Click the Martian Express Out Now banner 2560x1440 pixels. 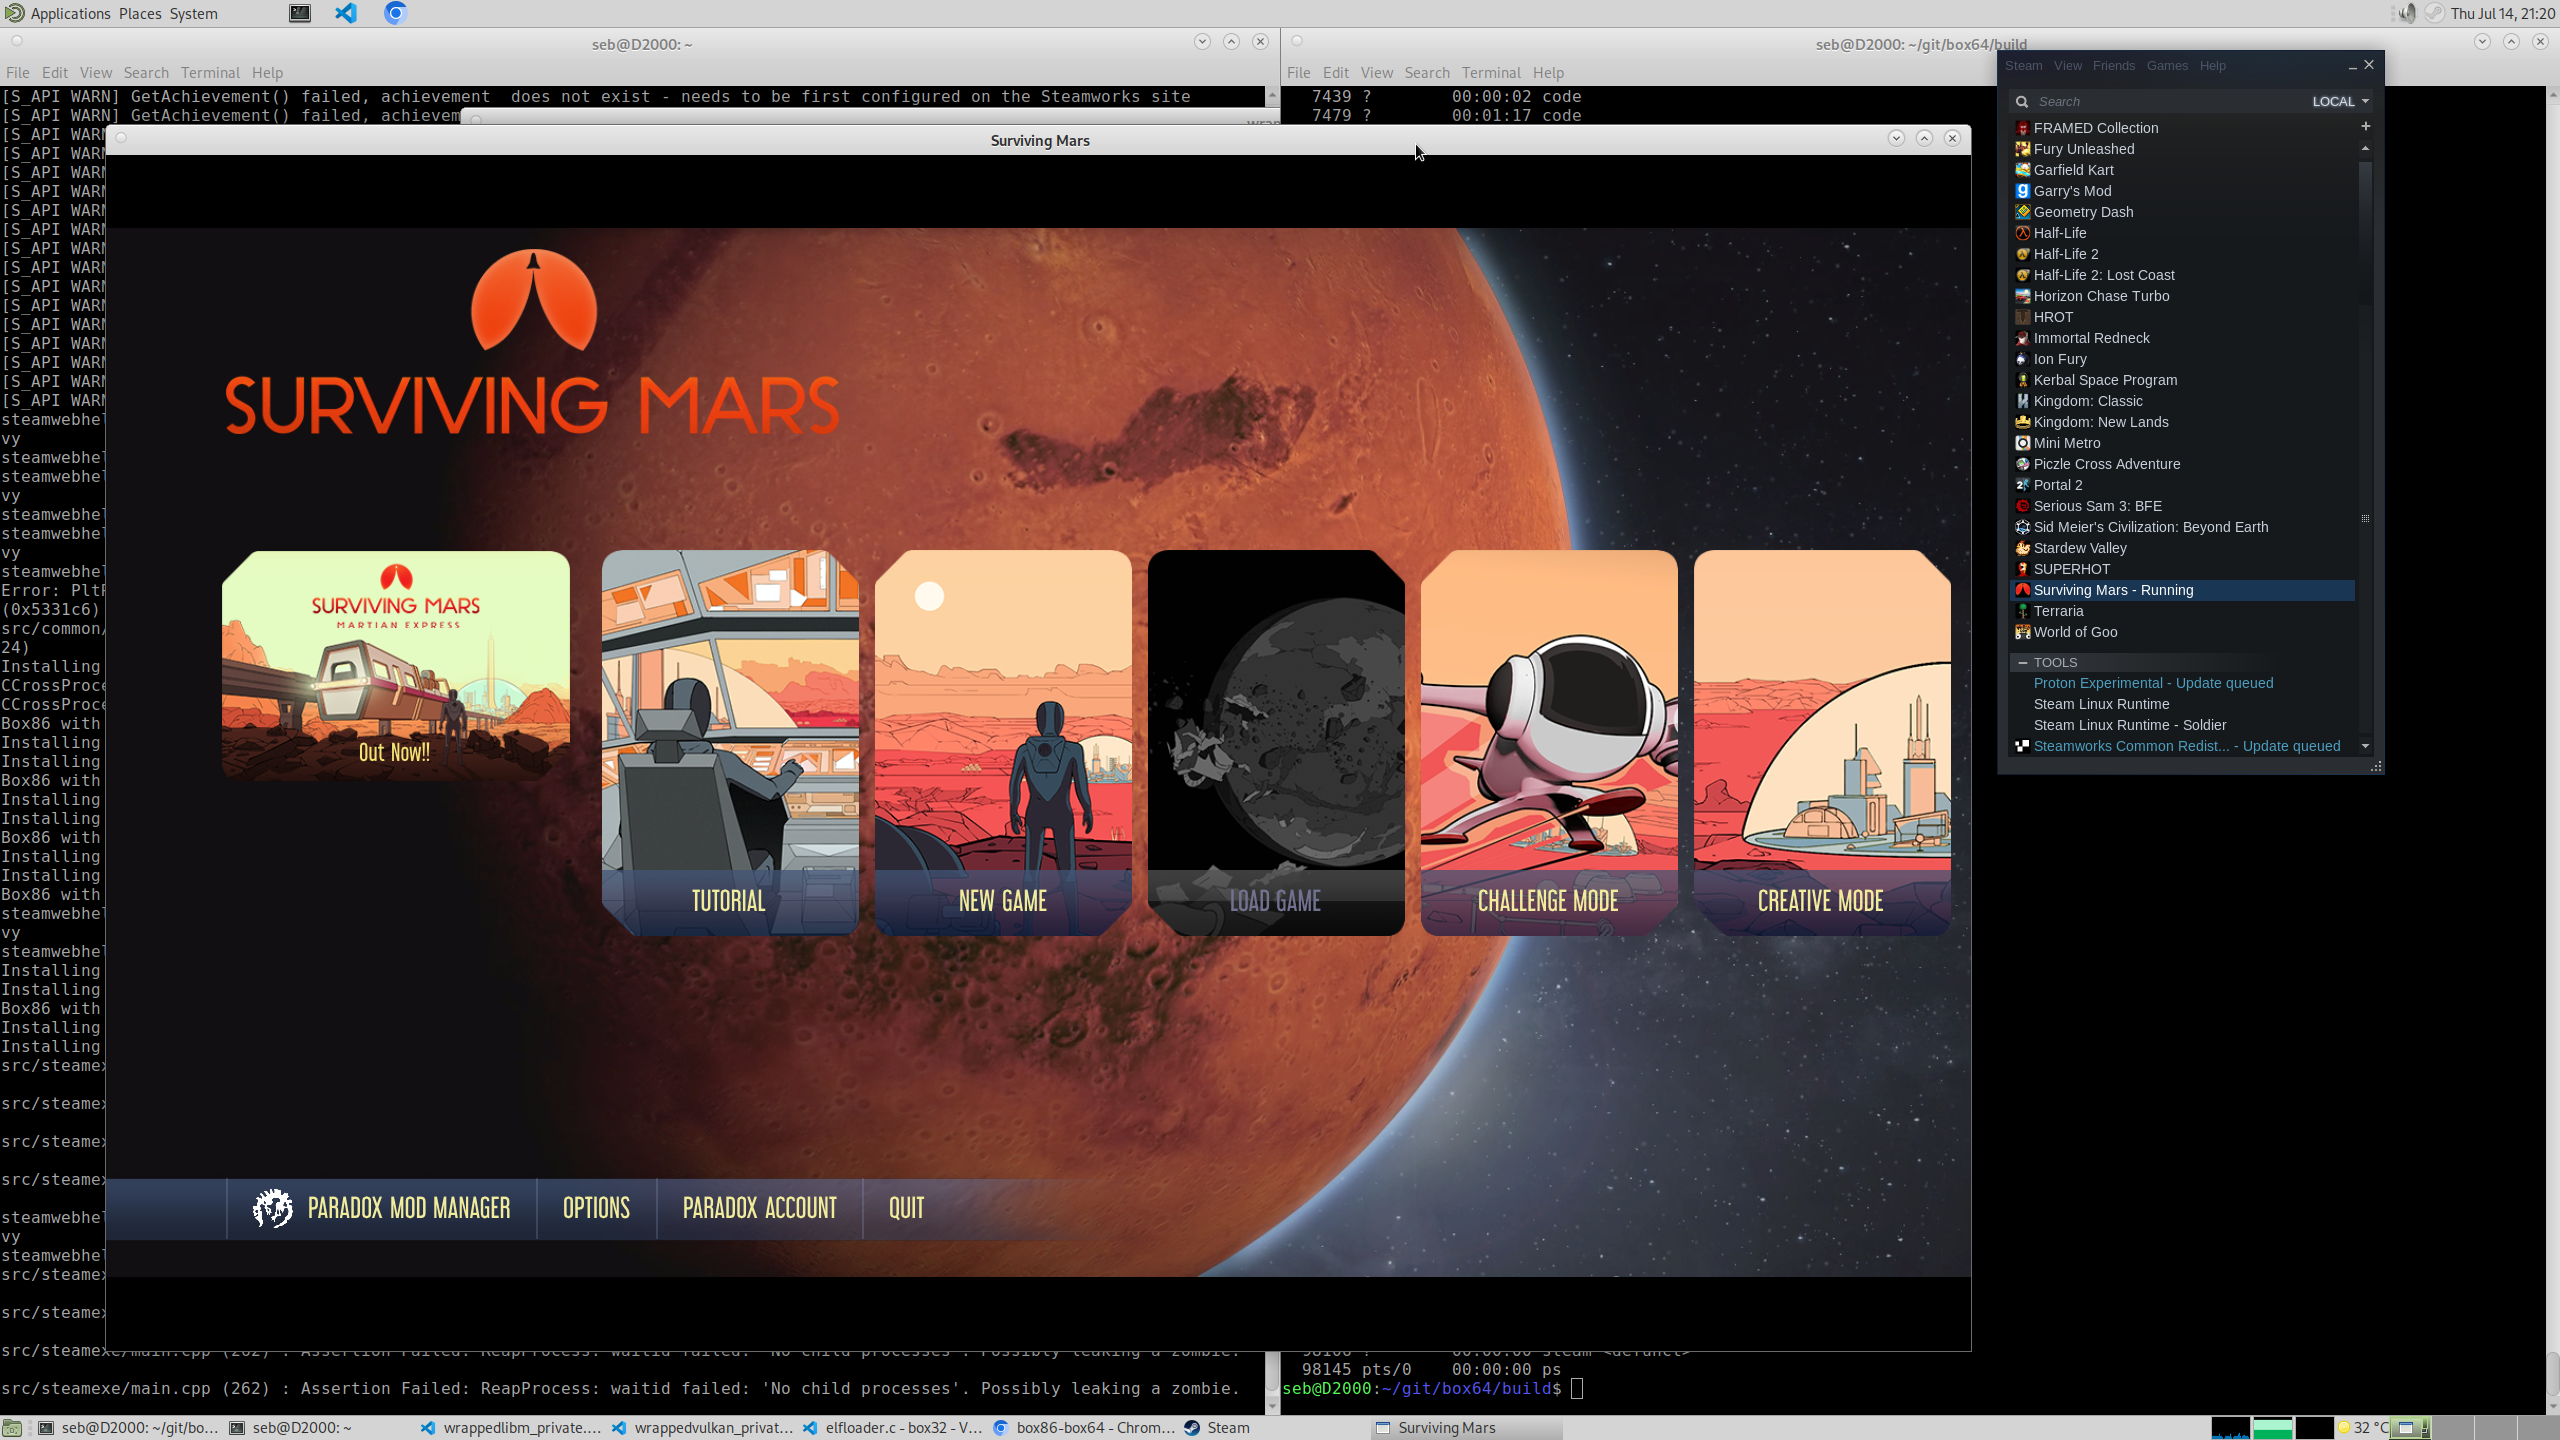[395, 664]
